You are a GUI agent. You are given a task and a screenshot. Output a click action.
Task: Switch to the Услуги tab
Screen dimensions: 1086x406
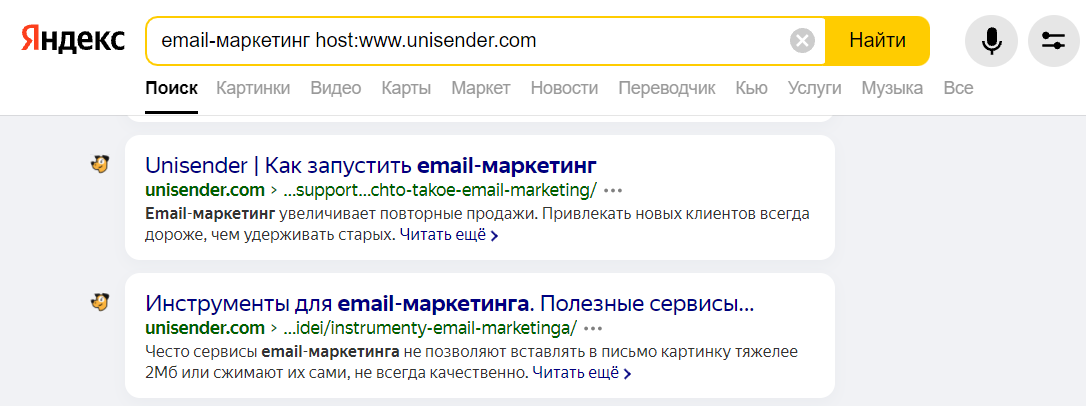[814, 88]
